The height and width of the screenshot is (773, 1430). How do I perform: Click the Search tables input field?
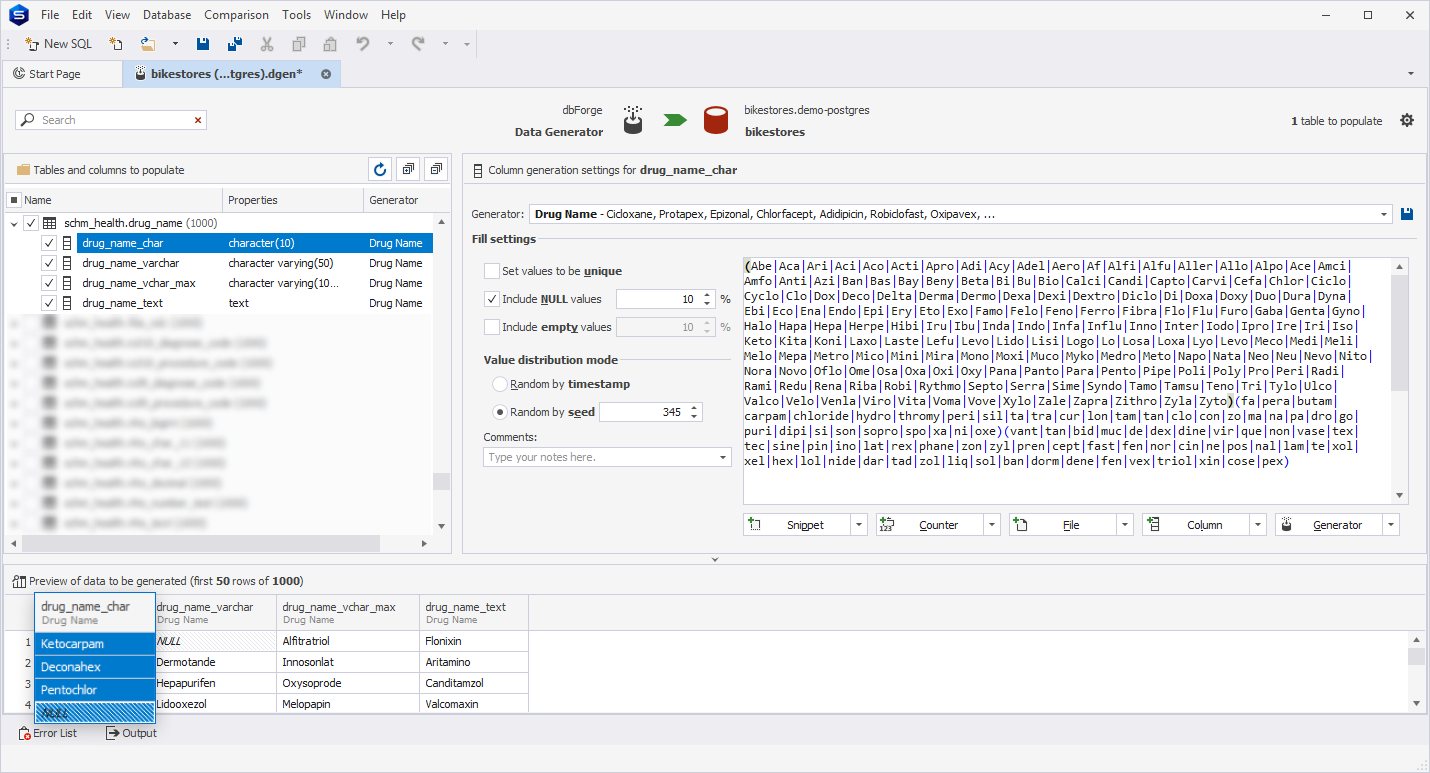(111, 120)
